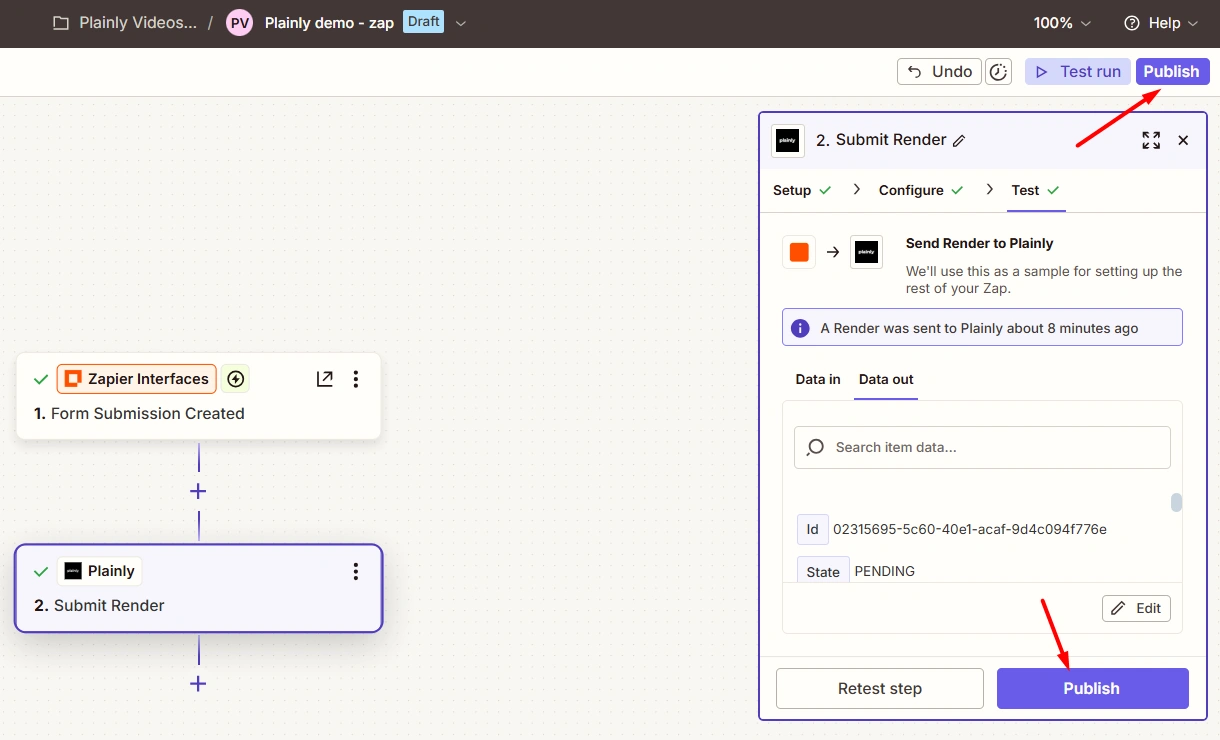Click the large Publish button in panel
The image size is (1220, 740).
[x=1093, y=688]
